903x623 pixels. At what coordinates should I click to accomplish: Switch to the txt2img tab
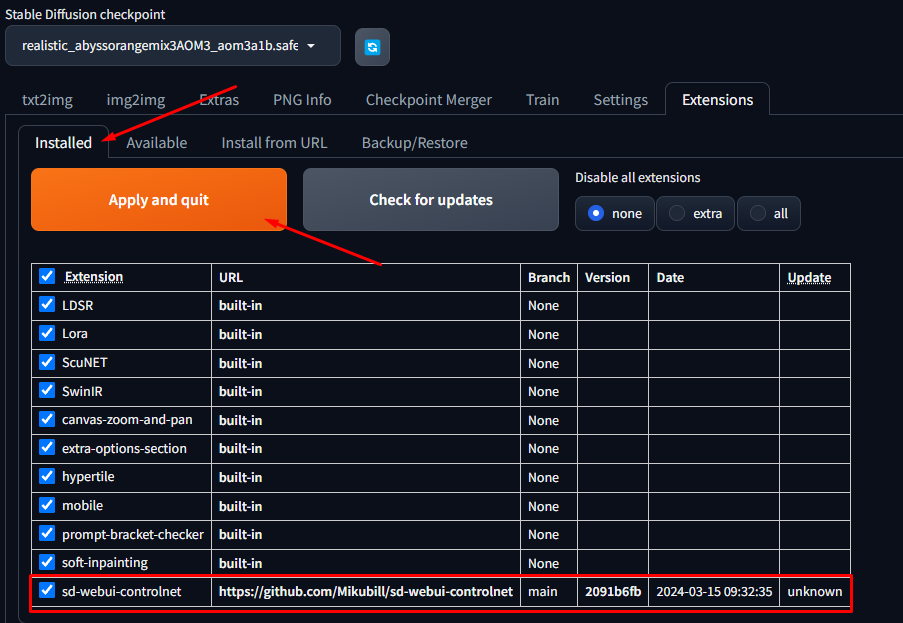pyautogui.click(x=47, y=100)
